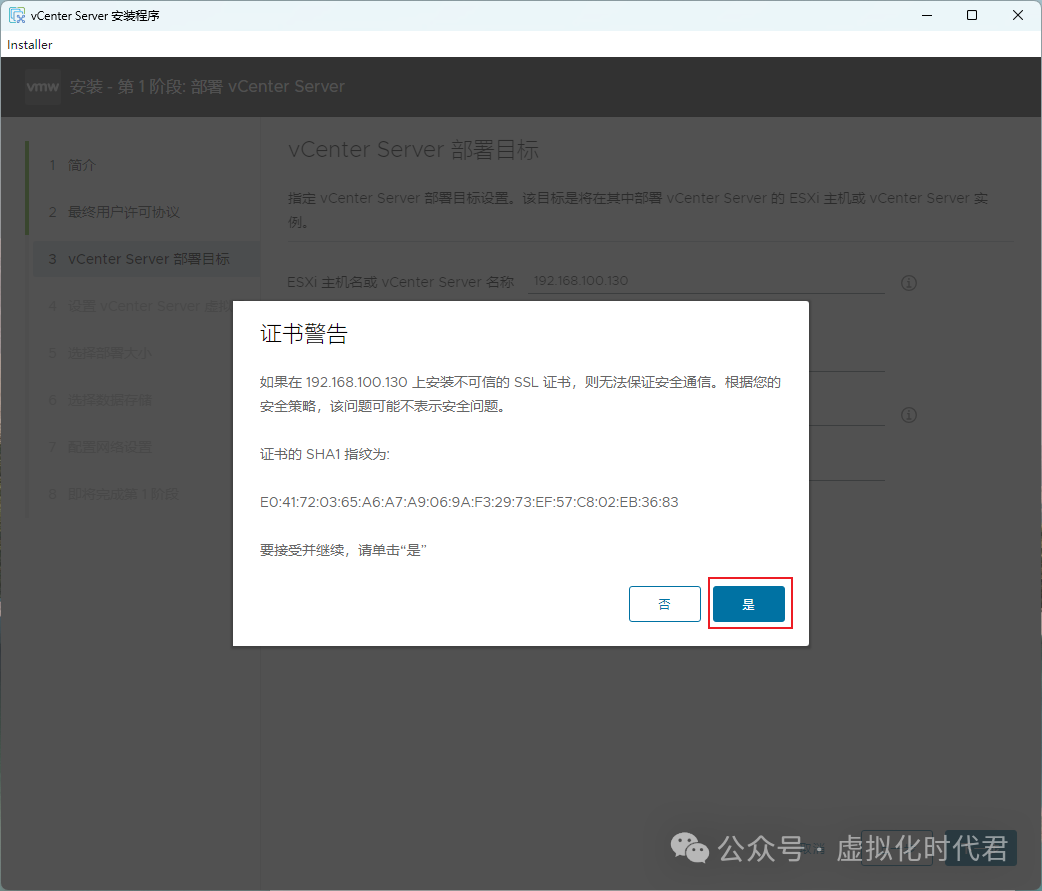1042x891 pixels.
Task: Click info icon next to ESXi host name field
Action: tap(908, 283)
